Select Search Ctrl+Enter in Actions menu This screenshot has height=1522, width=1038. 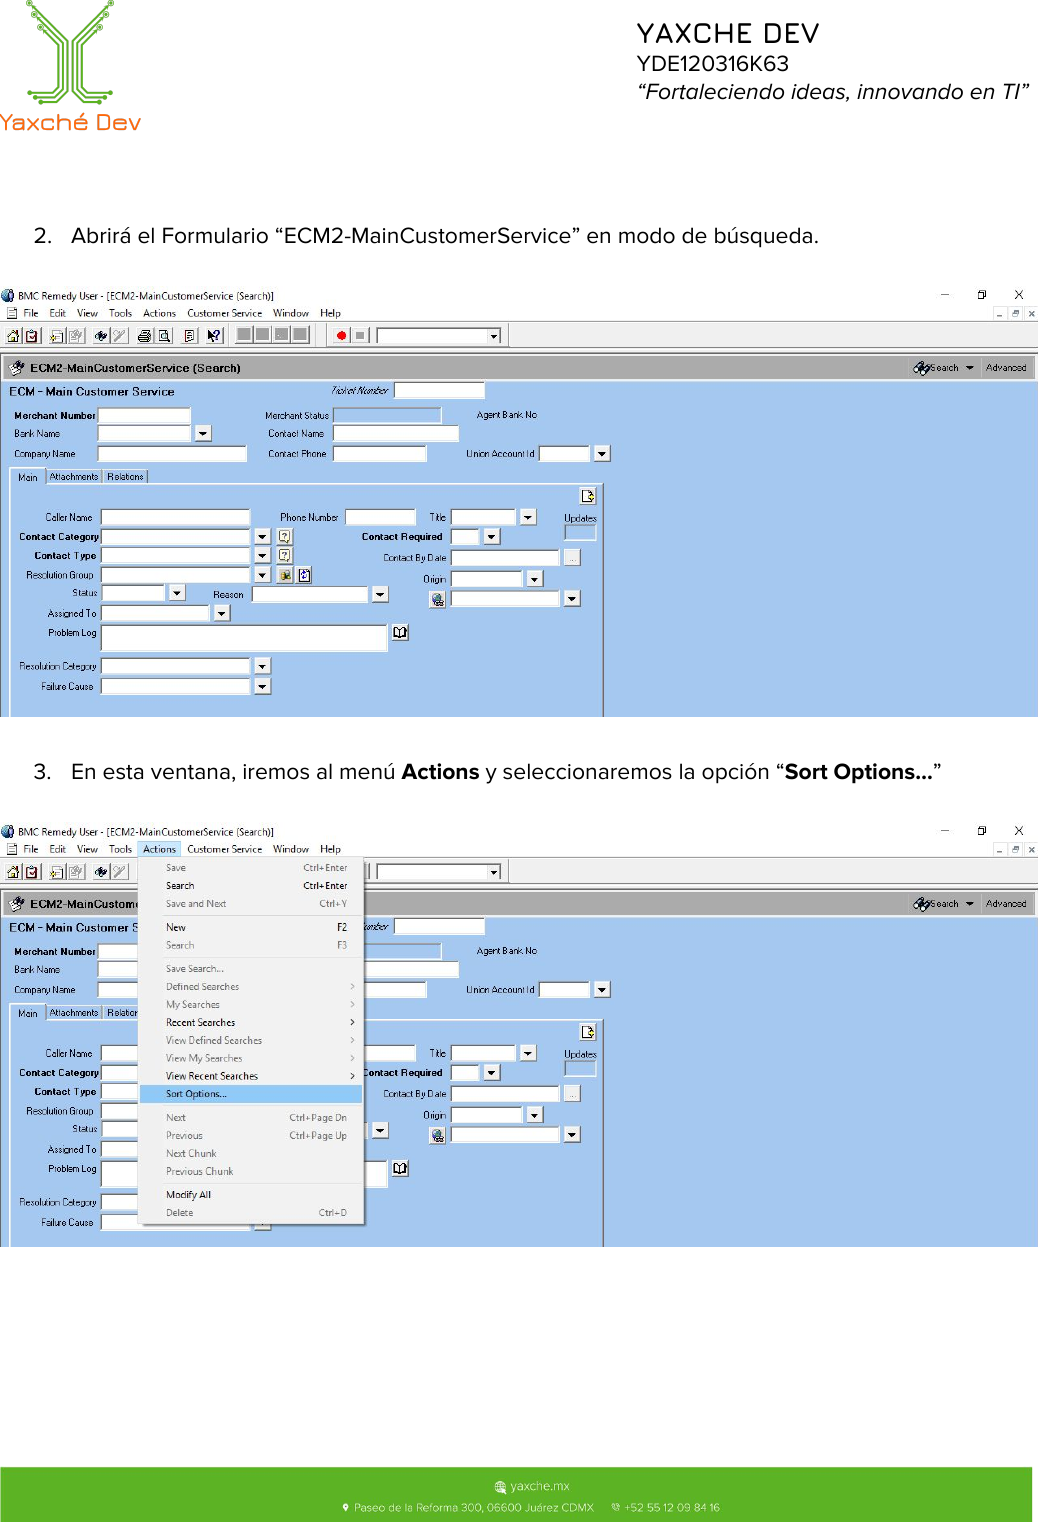pos(250,885)
